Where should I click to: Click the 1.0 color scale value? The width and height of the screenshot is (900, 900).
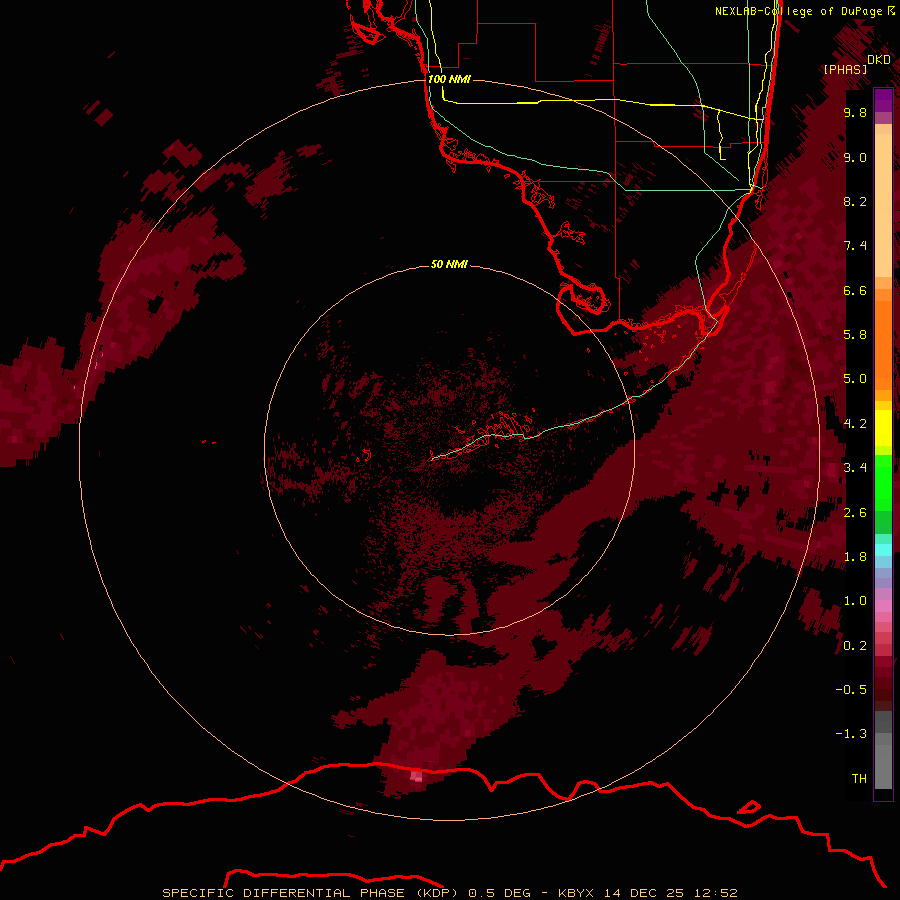pyautogui.click(x=855, y=601)
